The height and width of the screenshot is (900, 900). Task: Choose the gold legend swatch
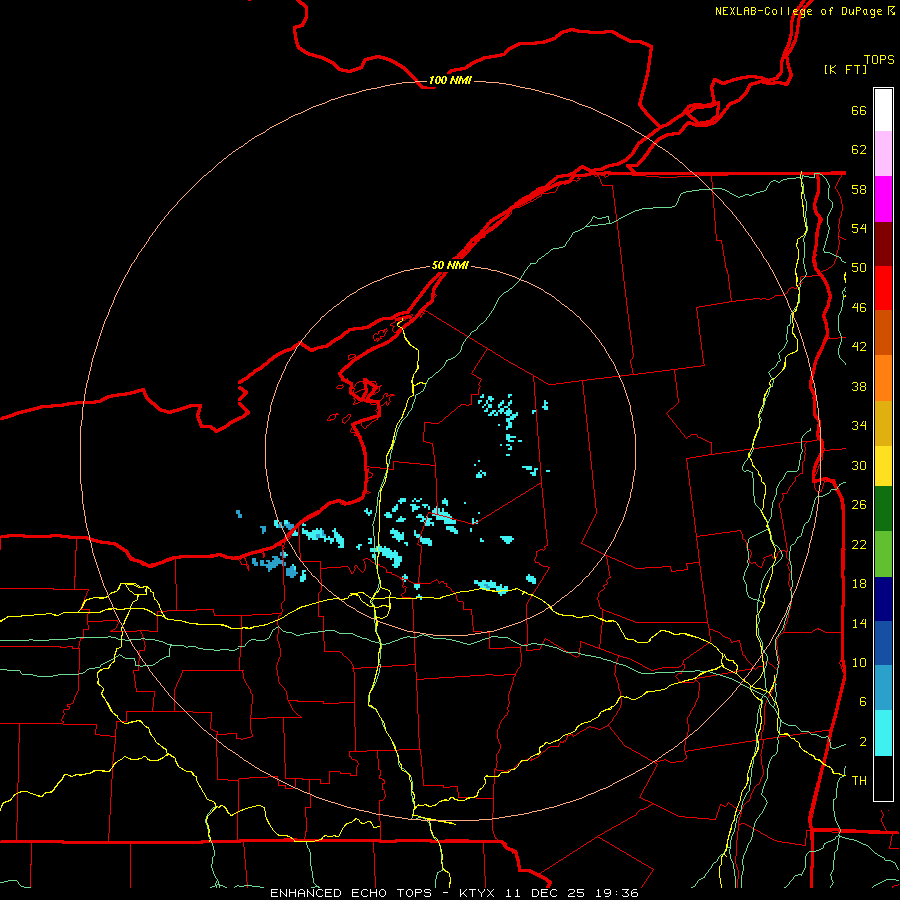tap(883, 423)
